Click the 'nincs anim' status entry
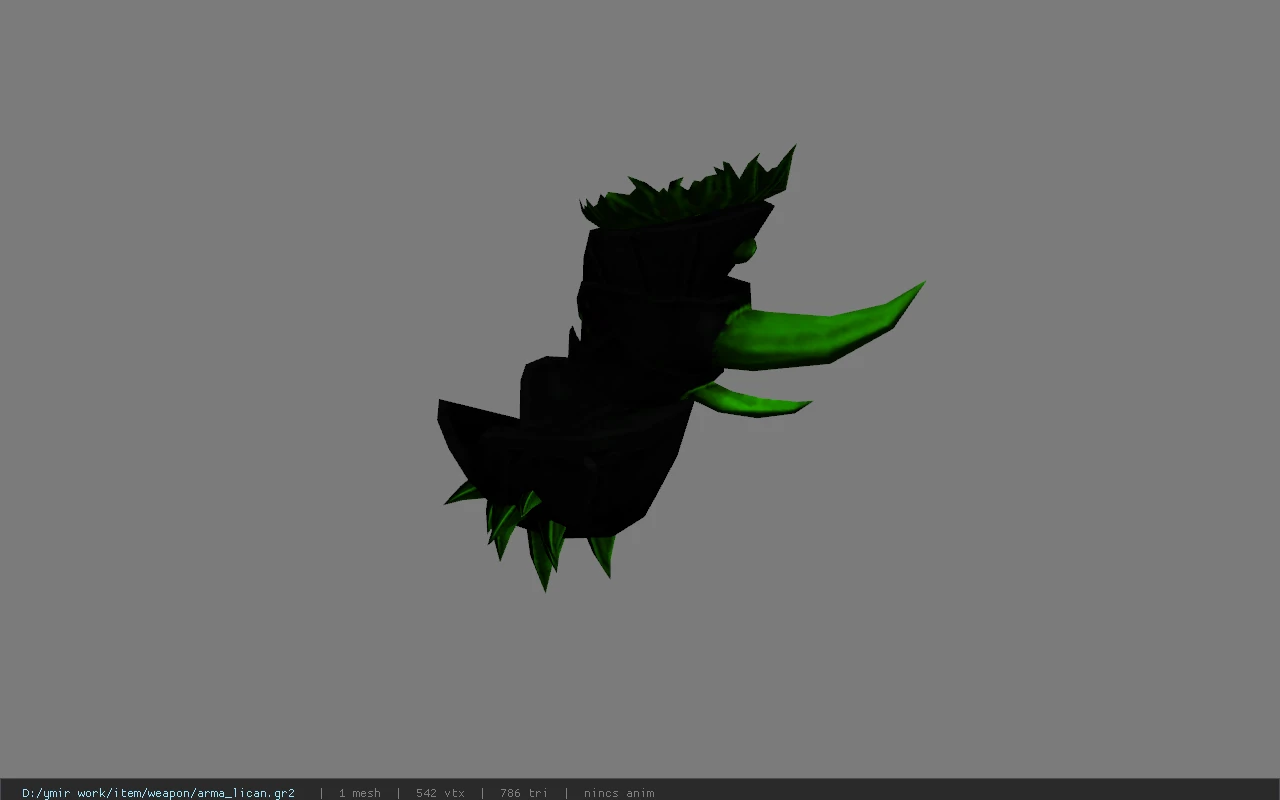The height and width of the screenshot is (800, 1280). click(x=619, y=793)
